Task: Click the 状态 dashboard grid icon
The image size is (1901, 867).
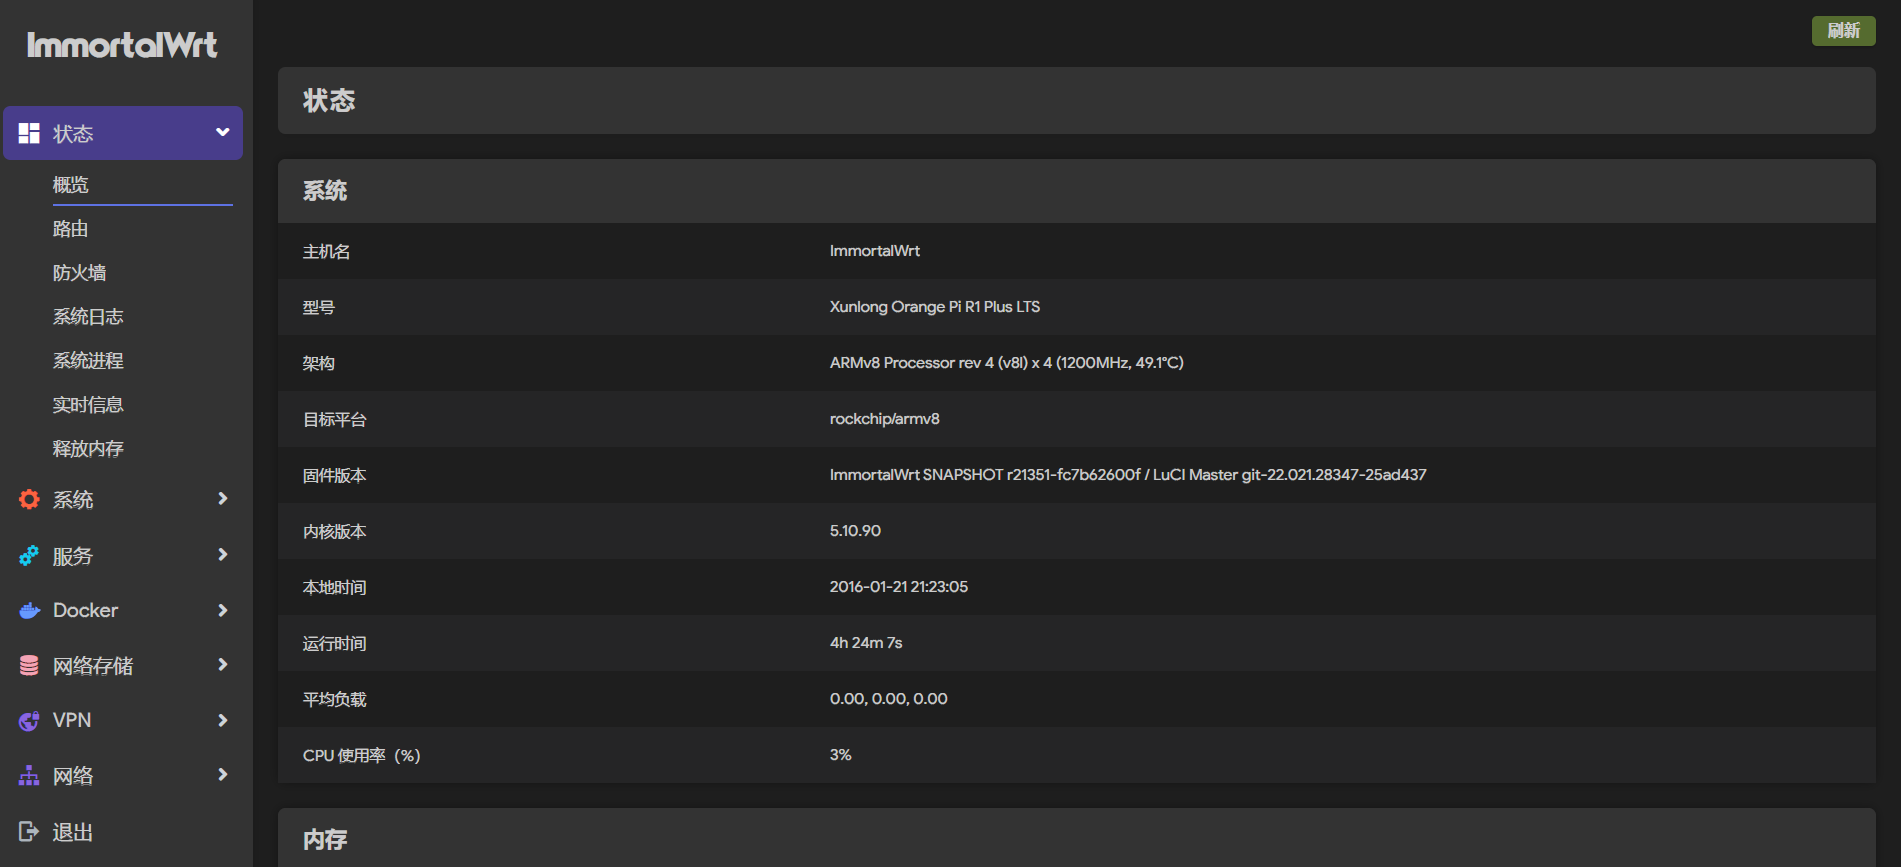Action: point(29,133)
